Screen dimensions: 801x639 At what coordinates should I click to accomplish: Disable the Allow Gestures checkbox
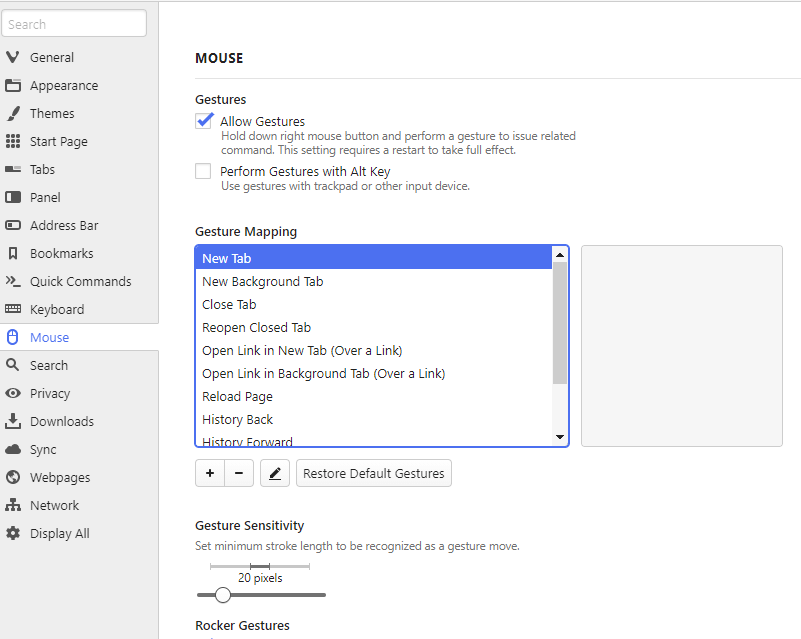[x=204, y=121]
